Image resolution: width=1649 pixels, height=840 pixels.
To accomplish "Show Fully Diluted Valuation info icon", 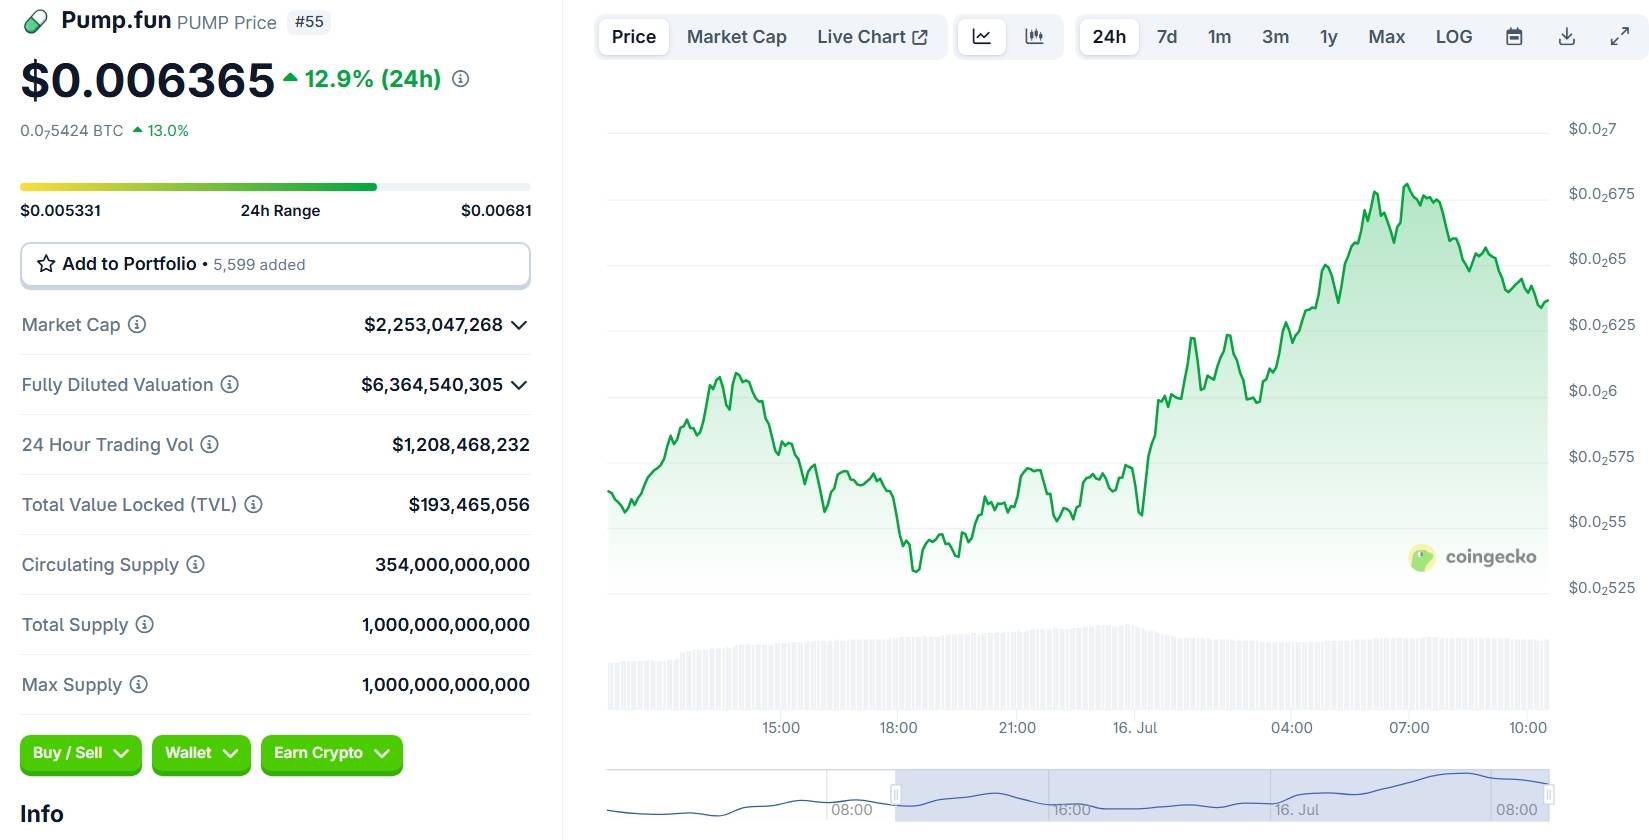I will click(230, 384).
